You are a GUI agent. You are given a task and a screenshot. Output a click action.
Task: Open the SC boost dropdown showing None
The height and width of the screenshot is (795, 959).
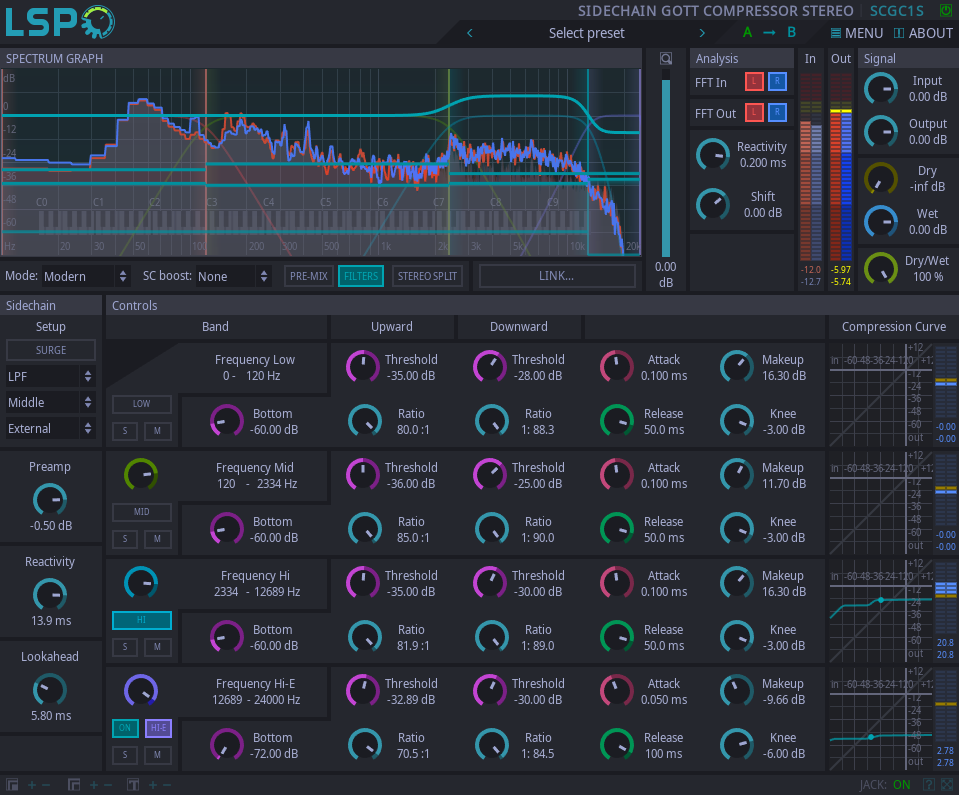[x=232, y=276]
